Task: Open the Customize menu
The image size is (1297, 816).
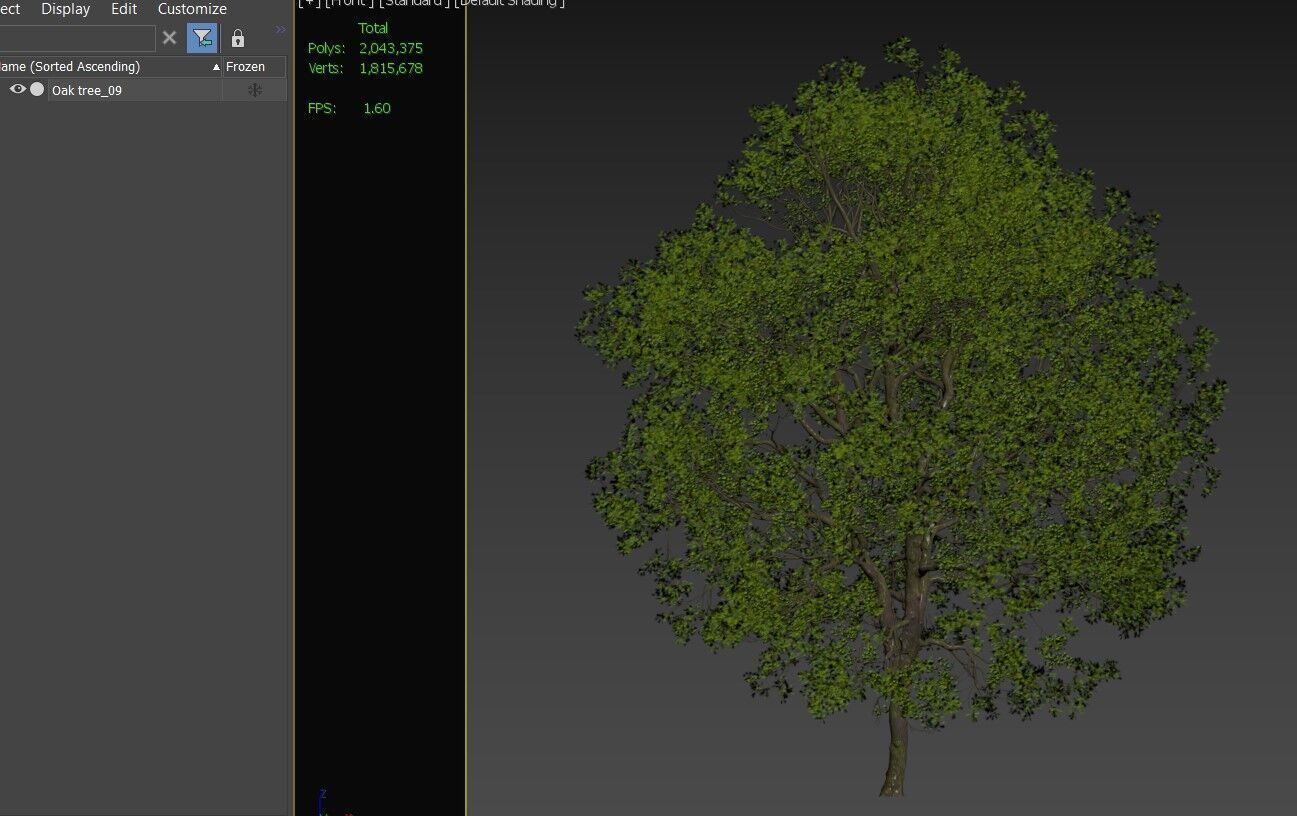Action: pos(192,9)
